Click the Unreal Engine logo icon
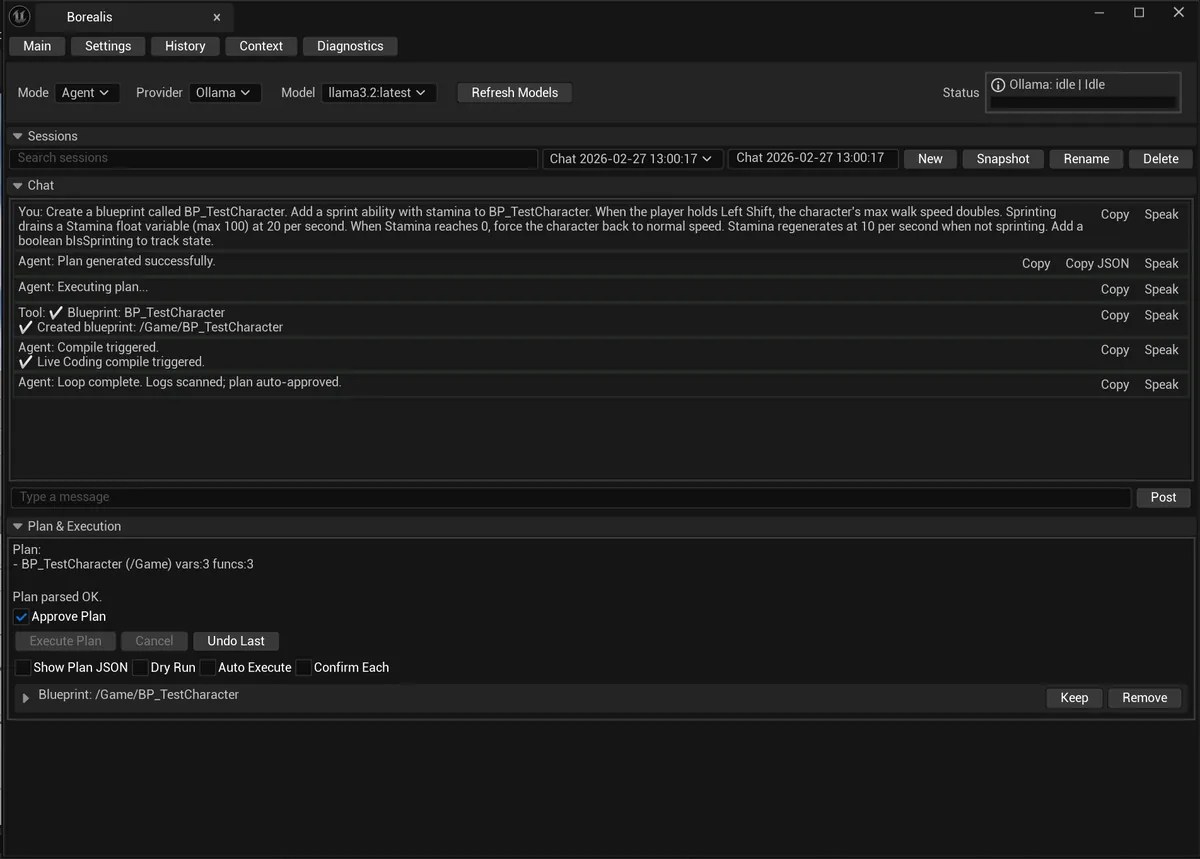Image resolution: width=1200 pixels, height=859 pixels. [x=19, y=17]
